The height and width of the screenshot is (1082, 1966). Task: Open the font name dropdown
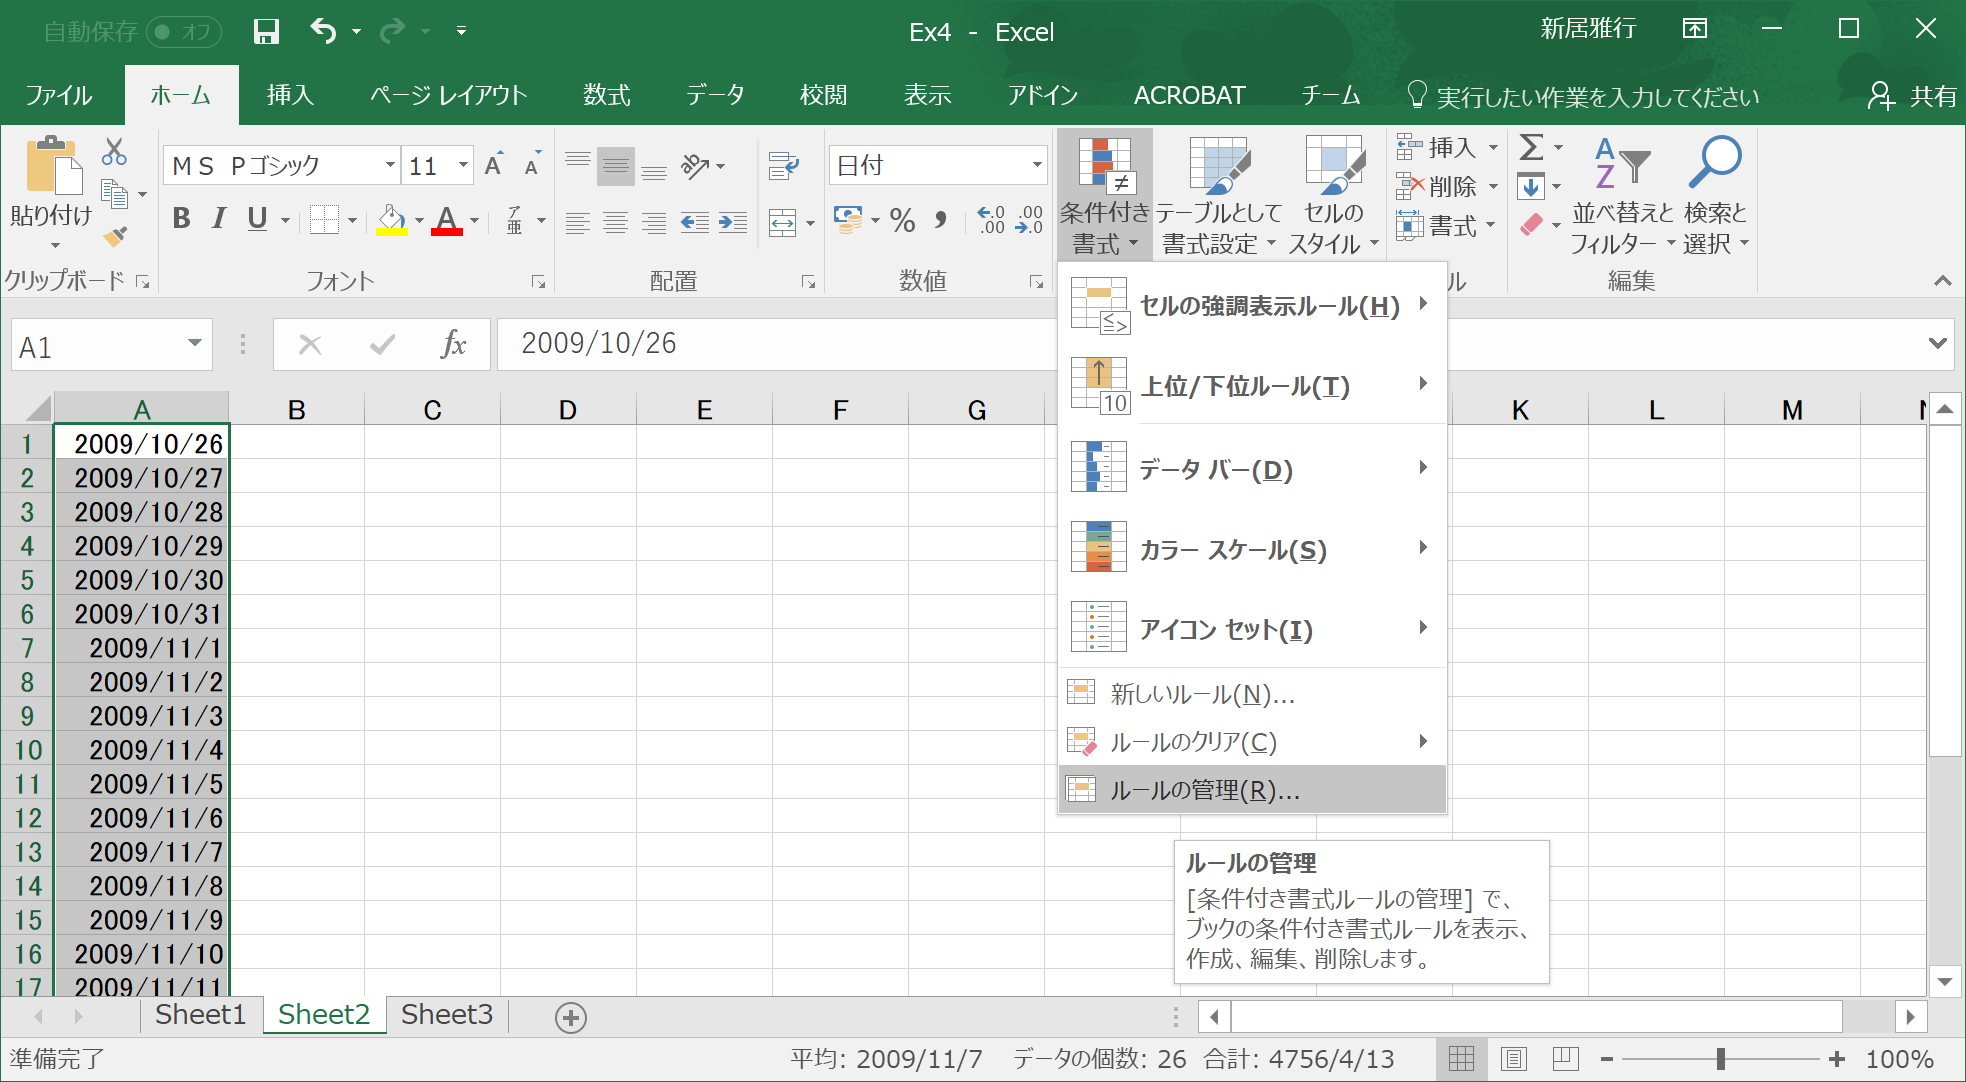(390, 165)
